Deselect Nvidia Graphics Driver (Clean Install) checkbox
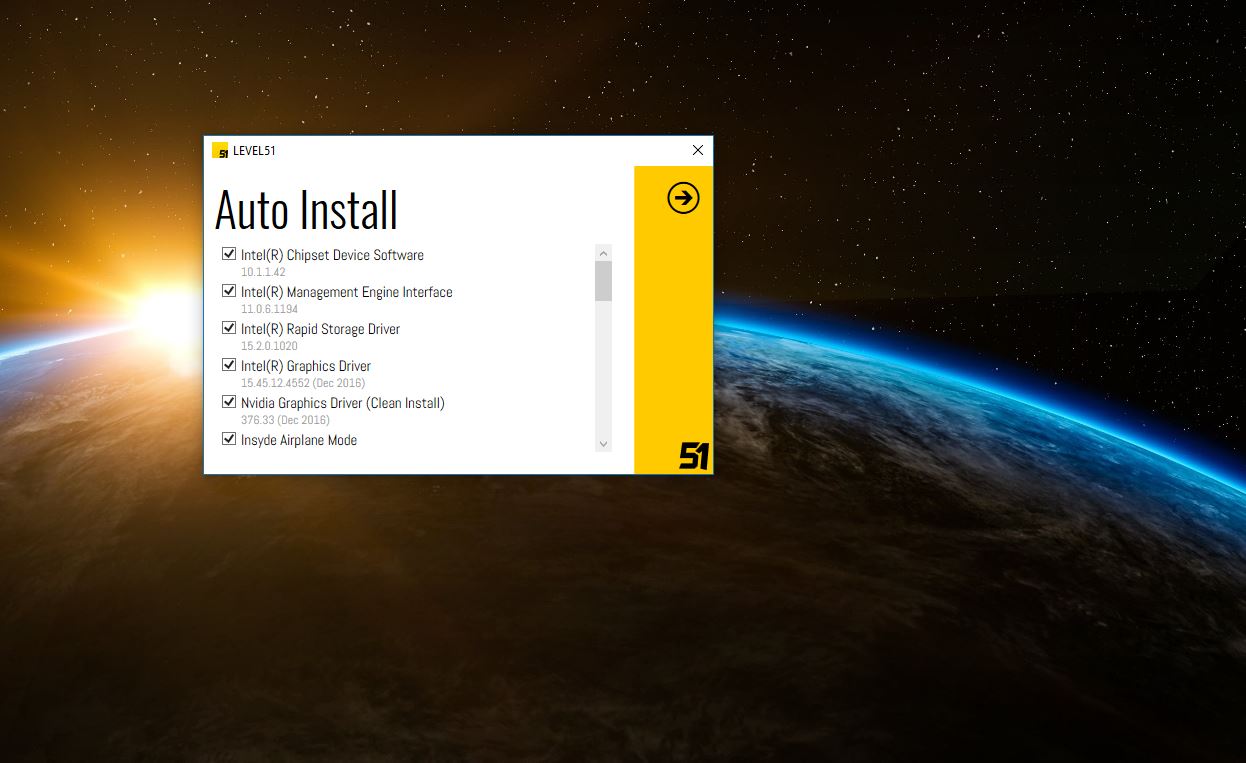The height and width of the screenshot is (763, 1246). pyautogui.click(x=229, y=402)
